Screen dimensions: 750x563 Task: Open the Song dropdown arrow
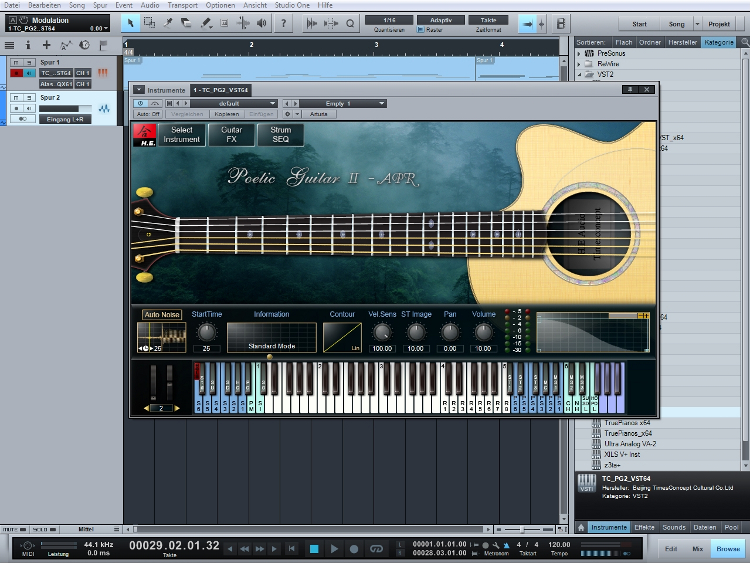click(x=697, y=23)
